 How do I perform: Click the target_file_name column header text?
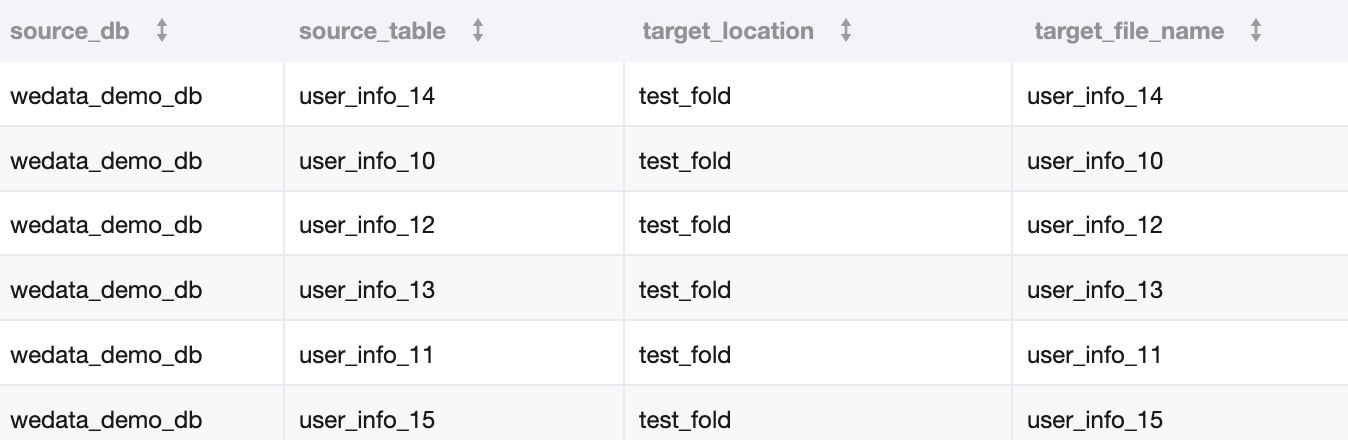1129,31
